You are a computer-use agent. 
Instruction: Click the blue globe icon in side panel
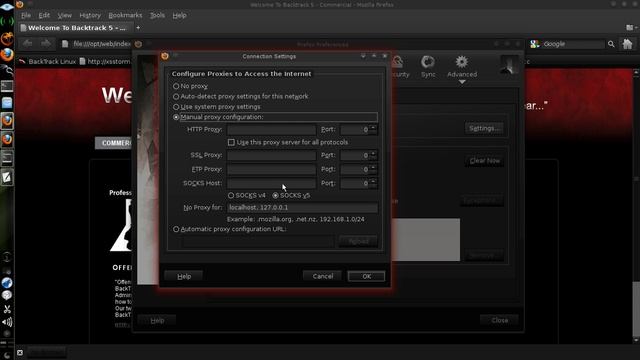7,282
